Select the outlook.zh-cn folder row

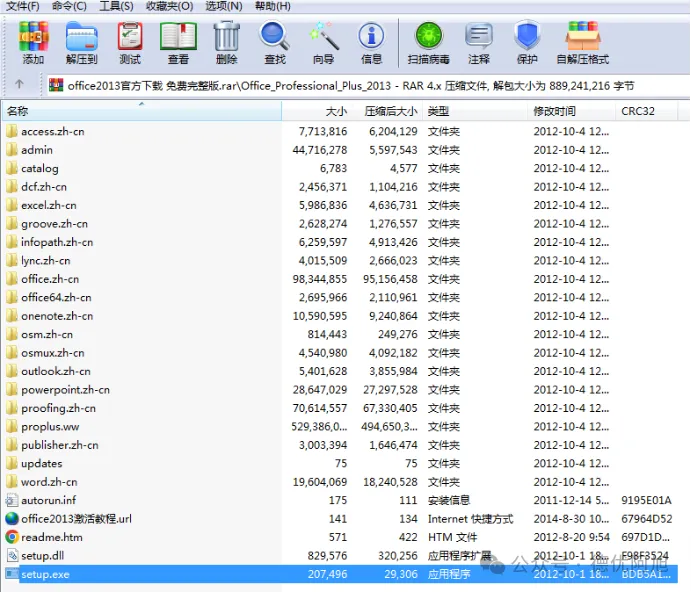(339, 371)
